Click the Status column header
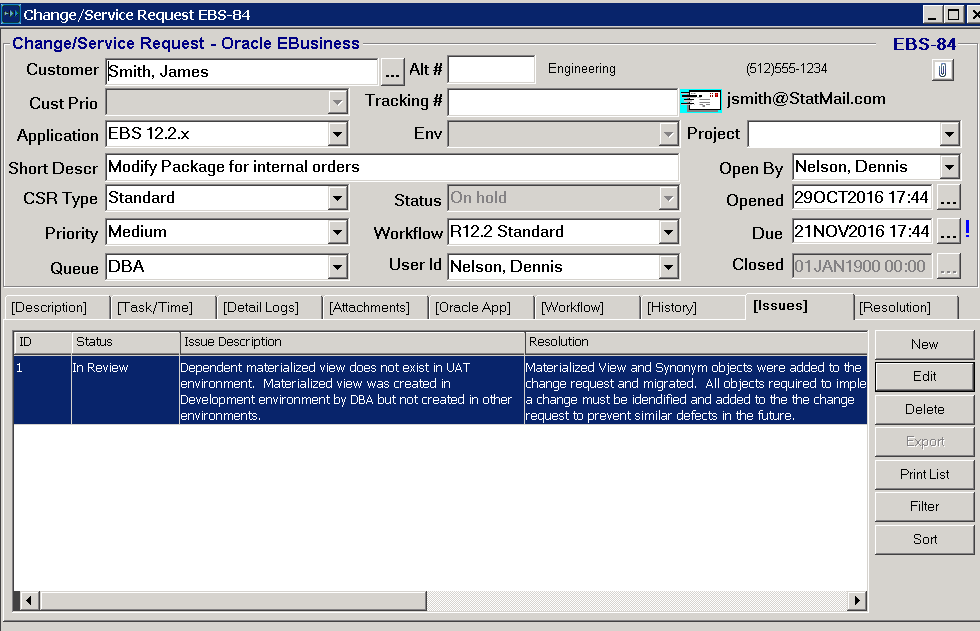 (x=126, y=342)
